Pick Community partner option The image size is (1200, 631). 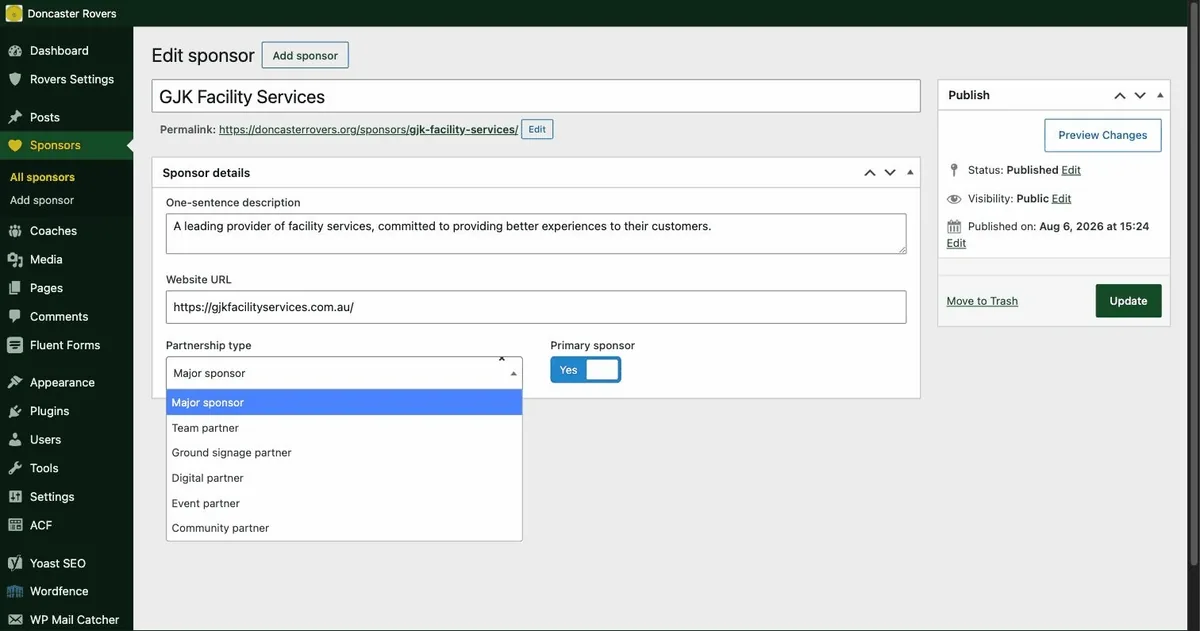point(344,528)
